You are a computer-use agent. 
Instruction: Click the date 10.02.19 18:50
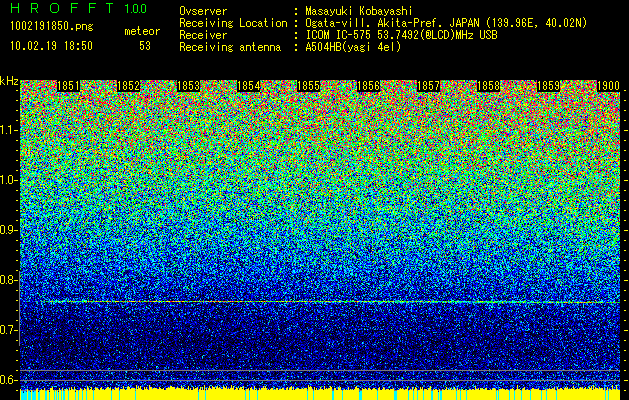(x=51, y=46)
